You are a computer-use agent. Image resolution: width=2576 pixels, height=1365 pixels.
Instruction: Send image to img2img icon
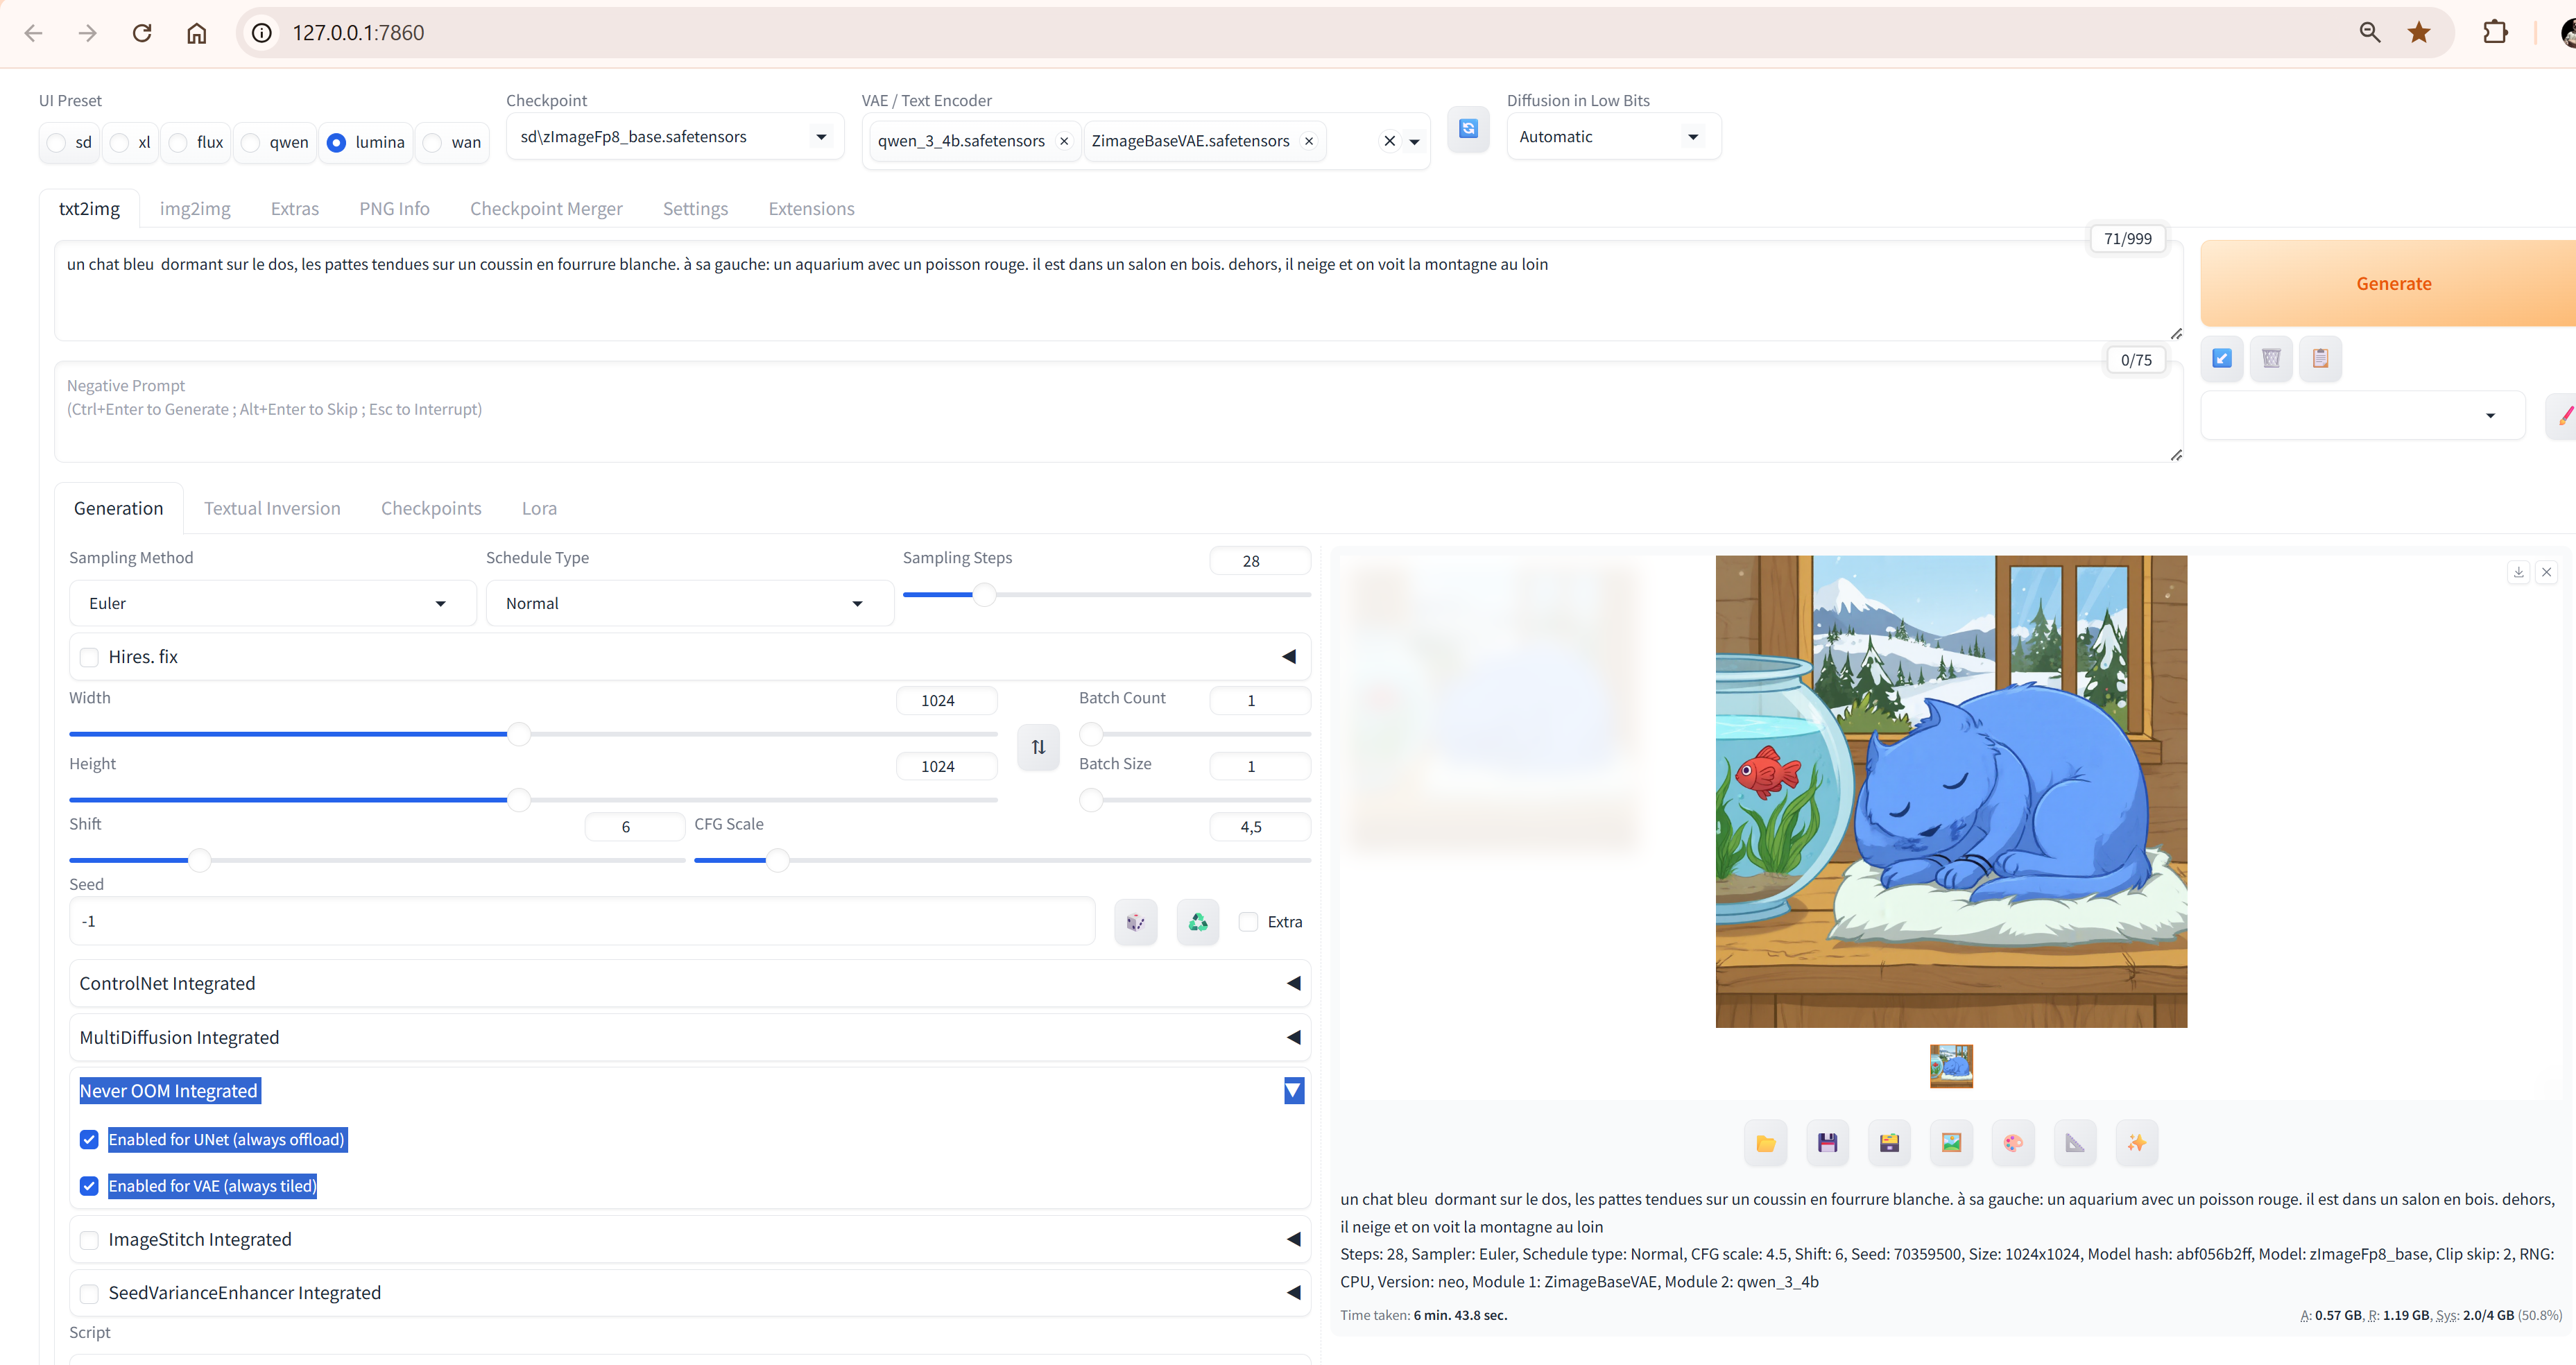(x=1951, y=1143)
